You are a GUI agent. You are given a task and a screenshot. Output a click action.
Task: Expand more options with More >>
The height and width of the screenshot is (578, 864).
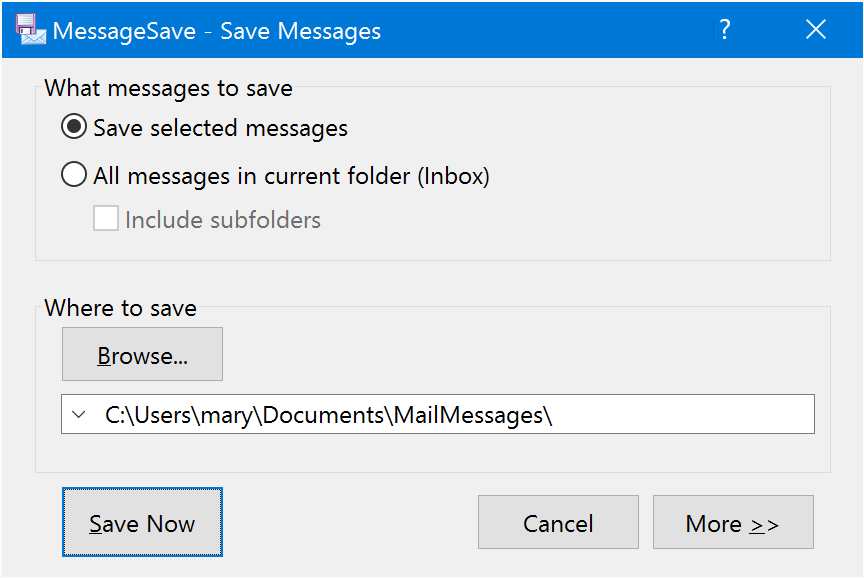732,524
